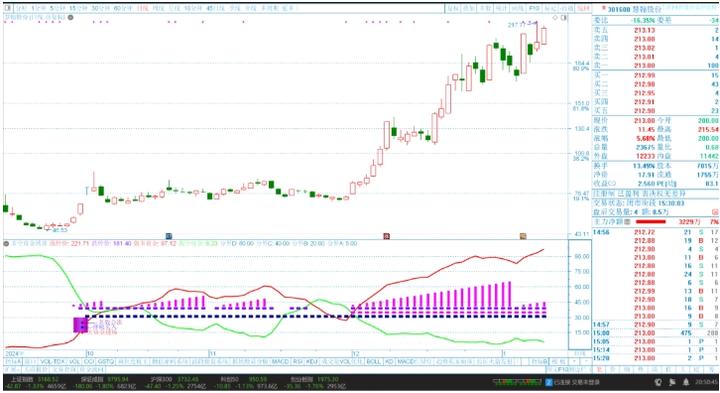The height and width of the screenshot is (393, 720).
Task: Click the diamond icon above the price axis
Action: (x=555, y=17)
